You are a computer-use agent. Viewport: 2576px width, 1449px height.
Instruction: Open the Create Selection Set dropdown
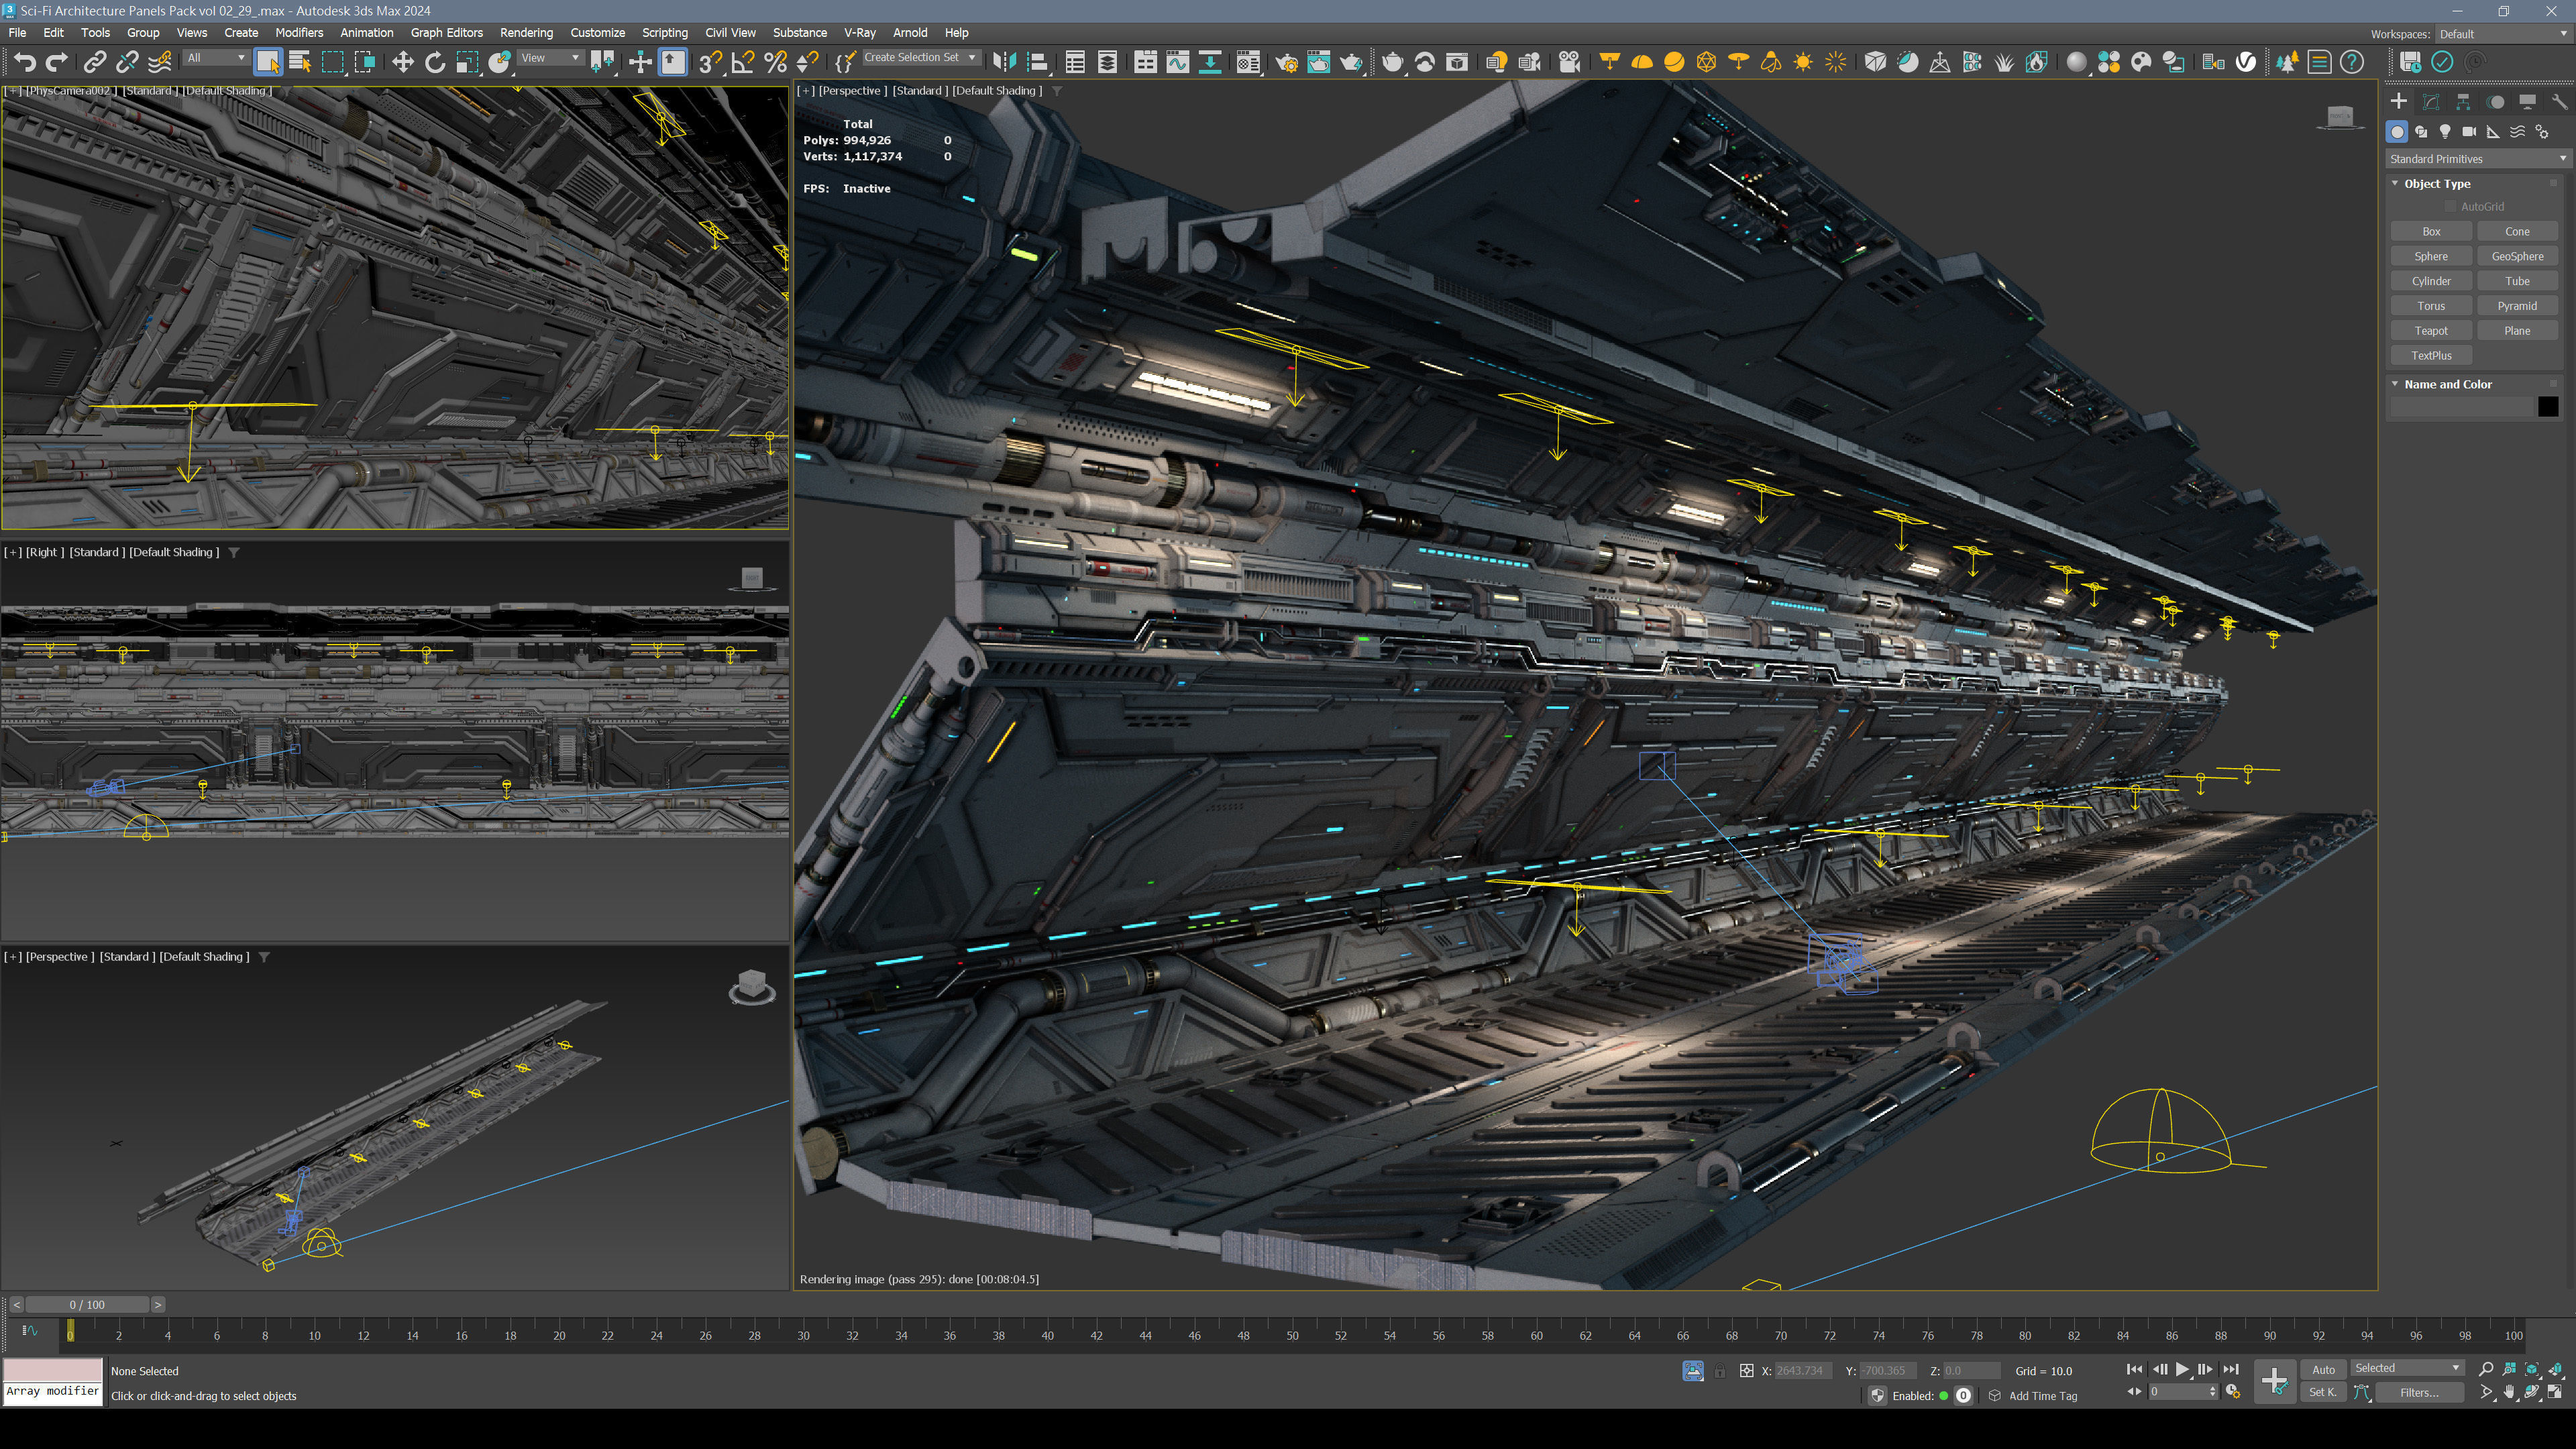click(920, 58)
